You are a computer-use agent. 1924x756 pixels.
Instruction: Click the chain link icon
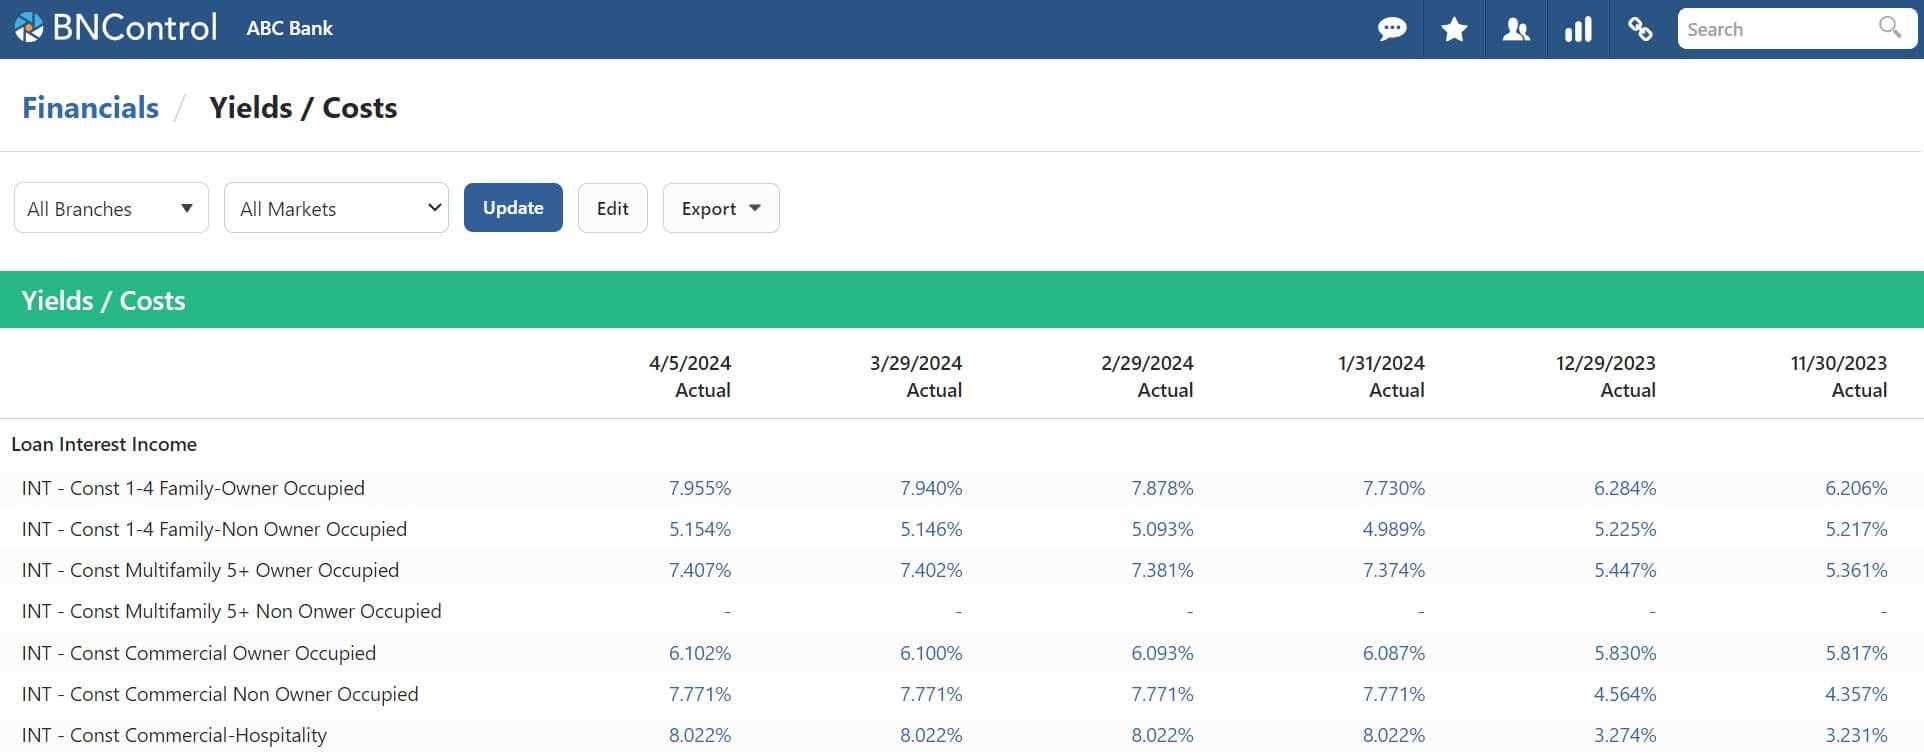[x=1640, y=29]
